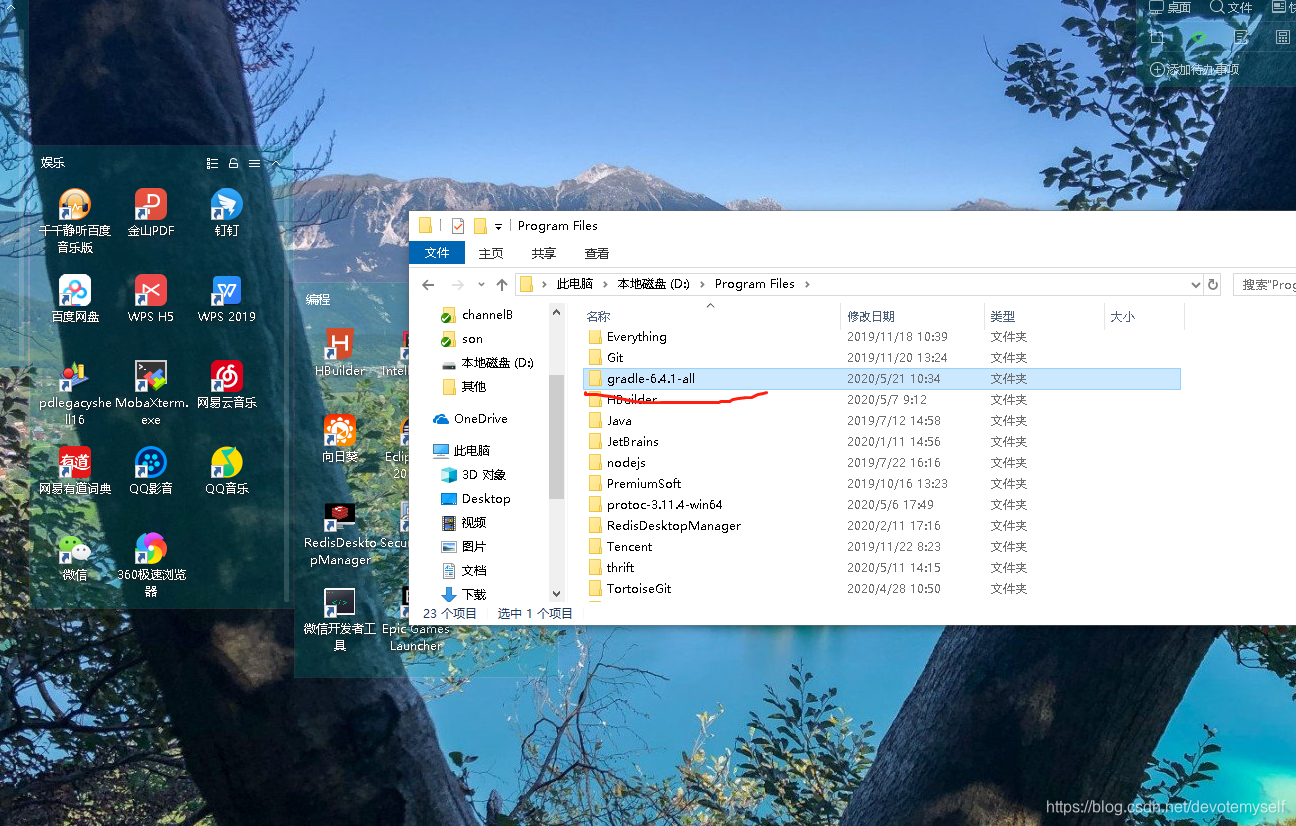Open the 千千静听百度音乐版 desktop shortcut
The height and width of the screenshot is (826, 1296).
coord(75,221)
